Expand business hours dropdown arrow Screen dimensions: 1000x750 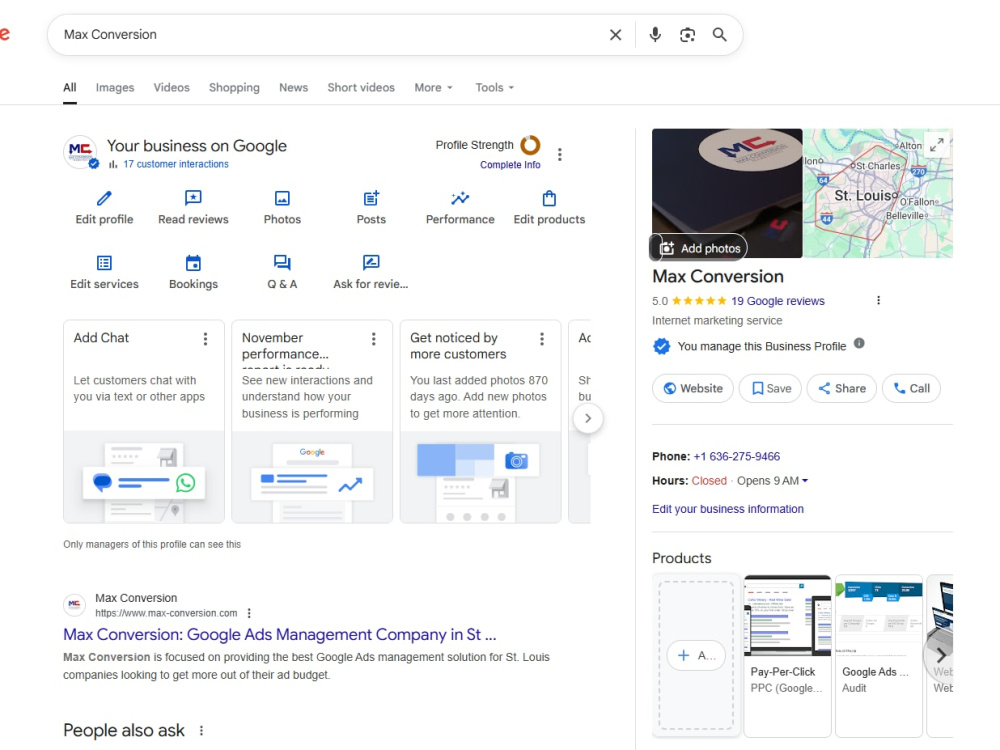click(x=805, y=481)
